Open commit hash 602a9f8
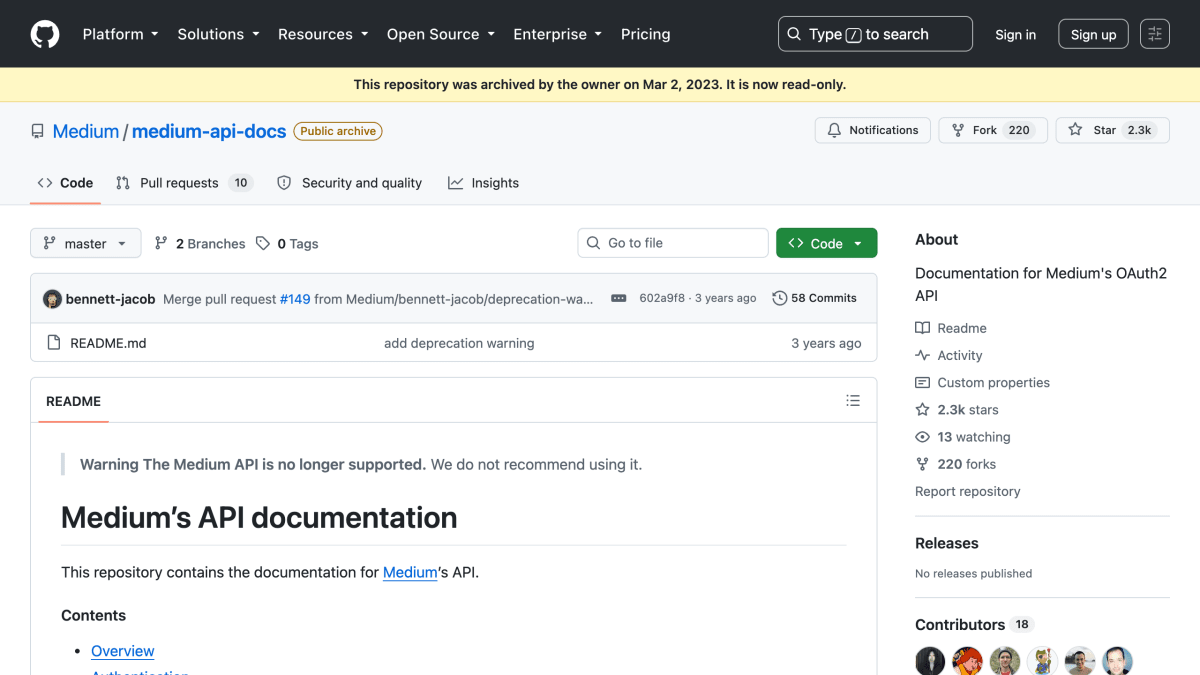Image resolution: width=1200 pixels, height=675 pixels. [x=662, y=298]
